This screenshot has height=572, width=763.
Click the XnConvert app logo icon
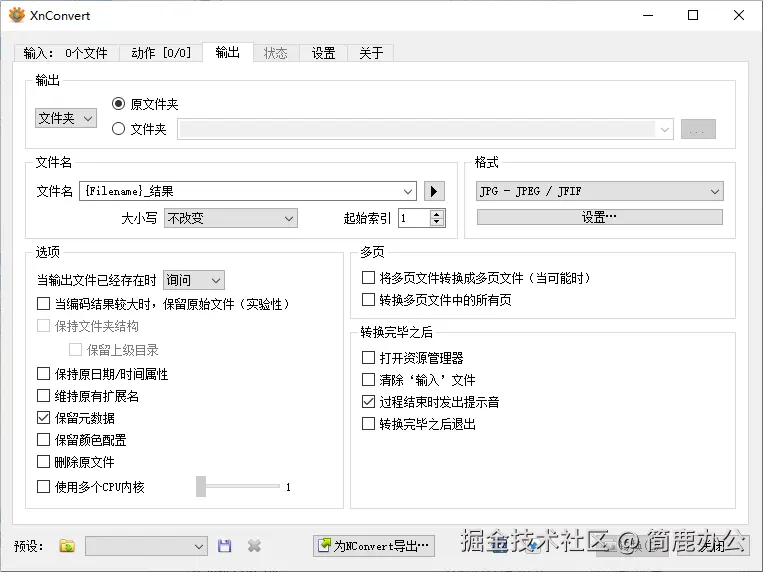tap(17, 15)
